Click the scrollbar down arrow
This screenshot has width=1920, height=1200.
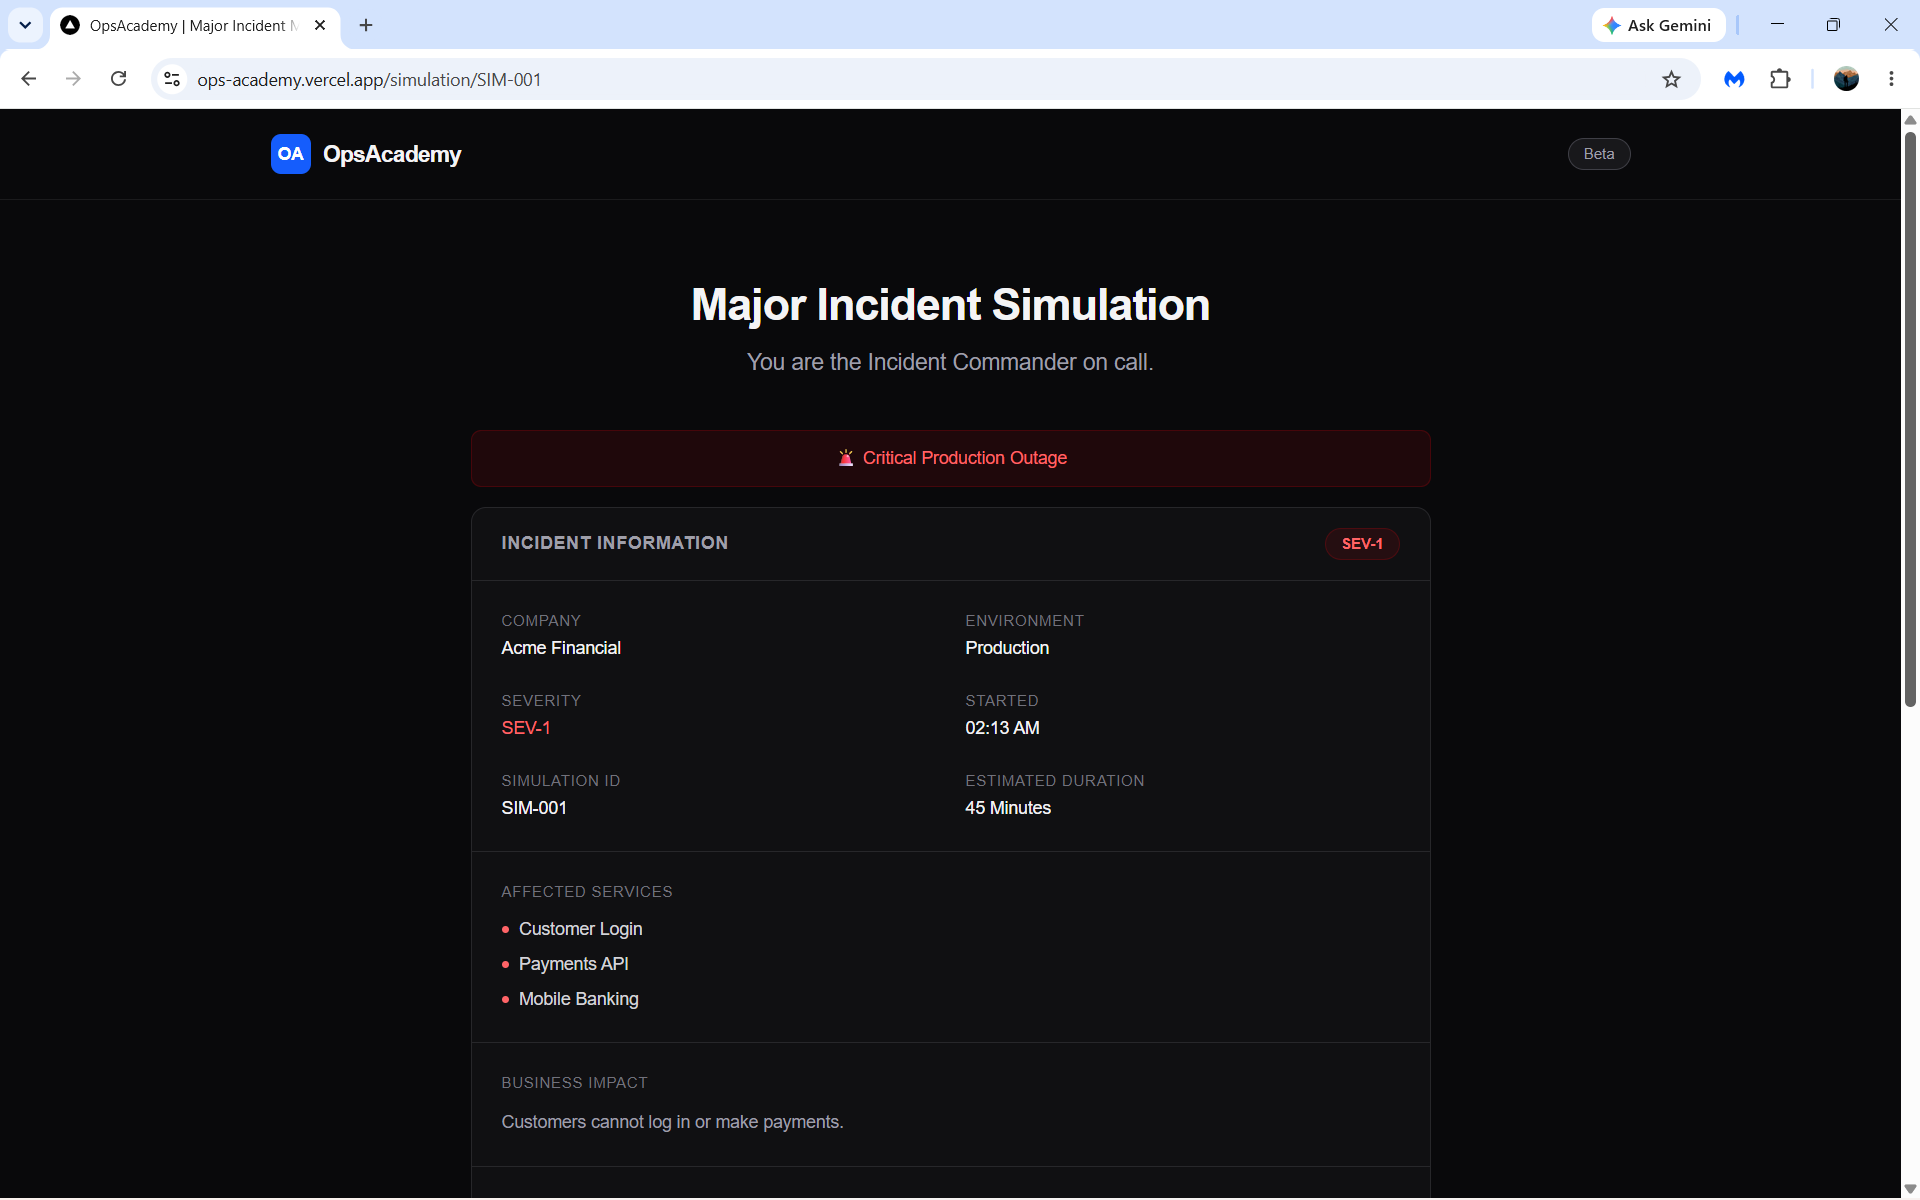coord(1910,1189)
